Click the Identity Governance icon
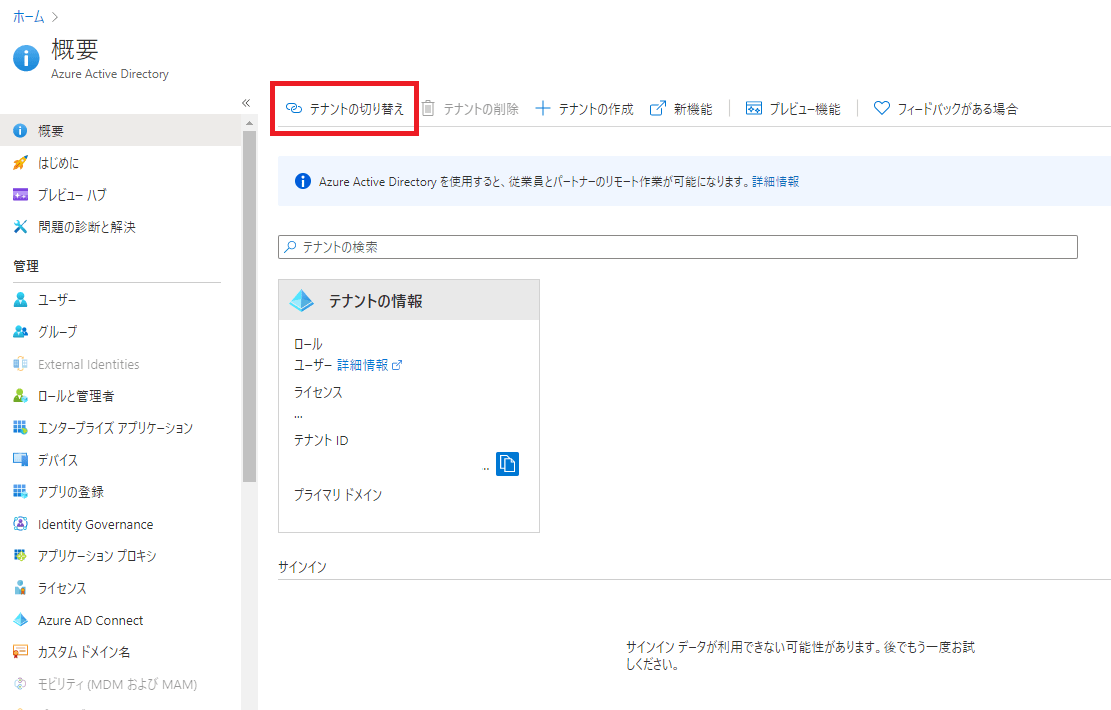 [21, 524]
